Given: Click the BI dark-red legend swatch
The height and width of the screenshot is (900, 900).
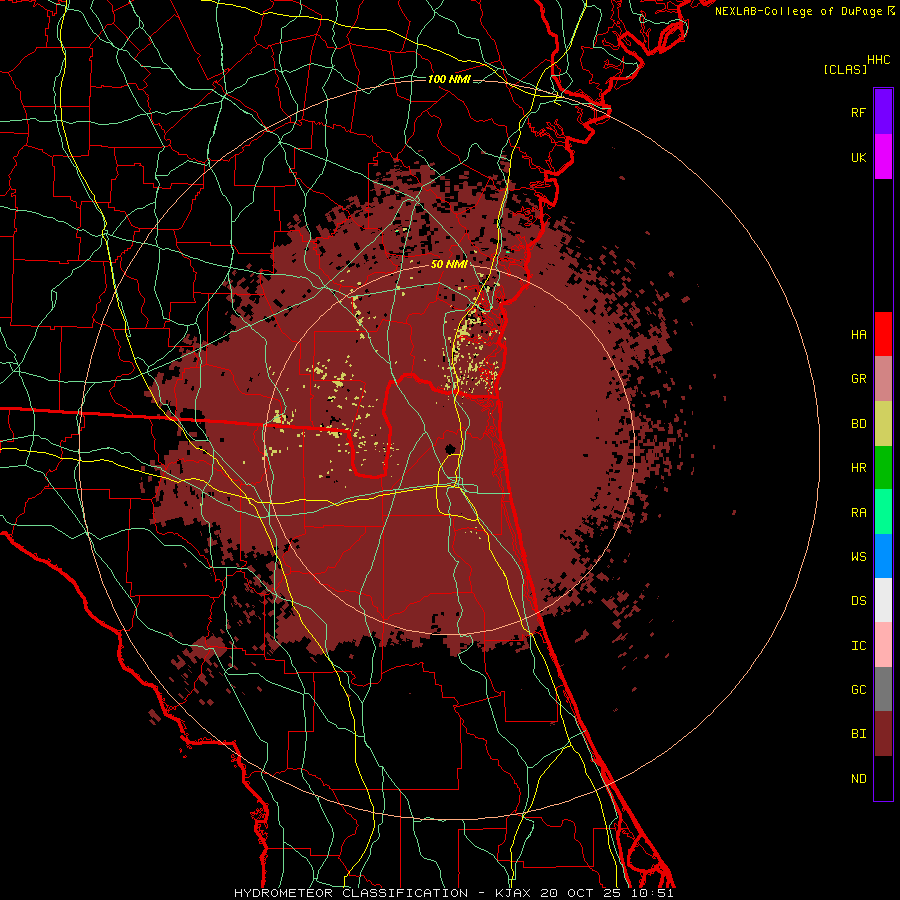Looking at the screenshot, I should 883,734.
